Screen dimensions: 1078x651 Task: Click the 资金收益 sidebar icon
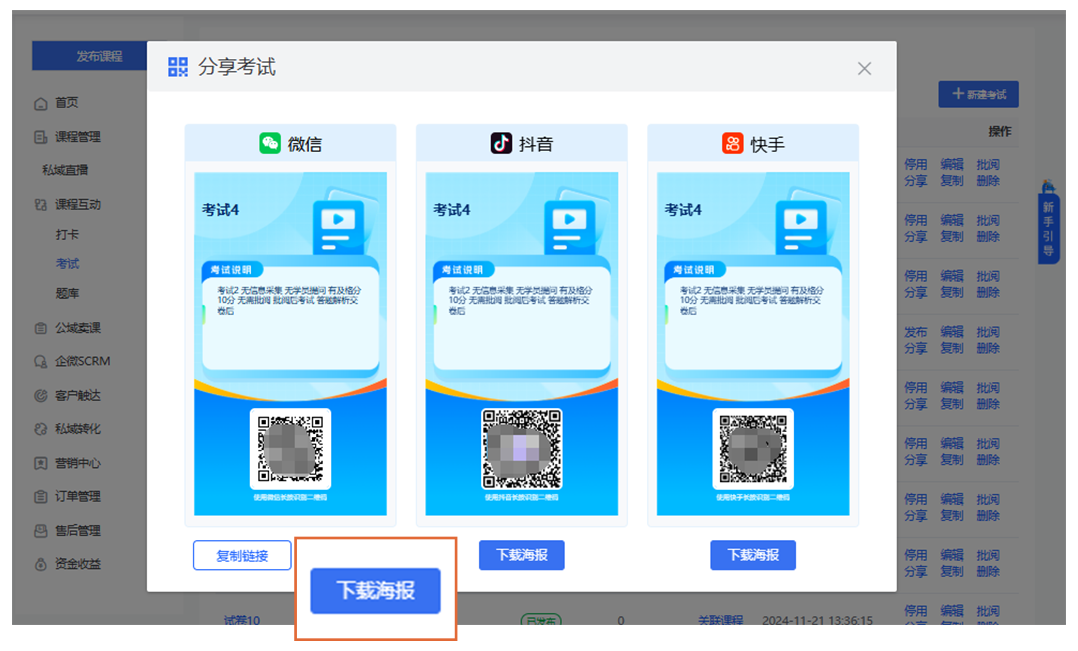[41, 564]
